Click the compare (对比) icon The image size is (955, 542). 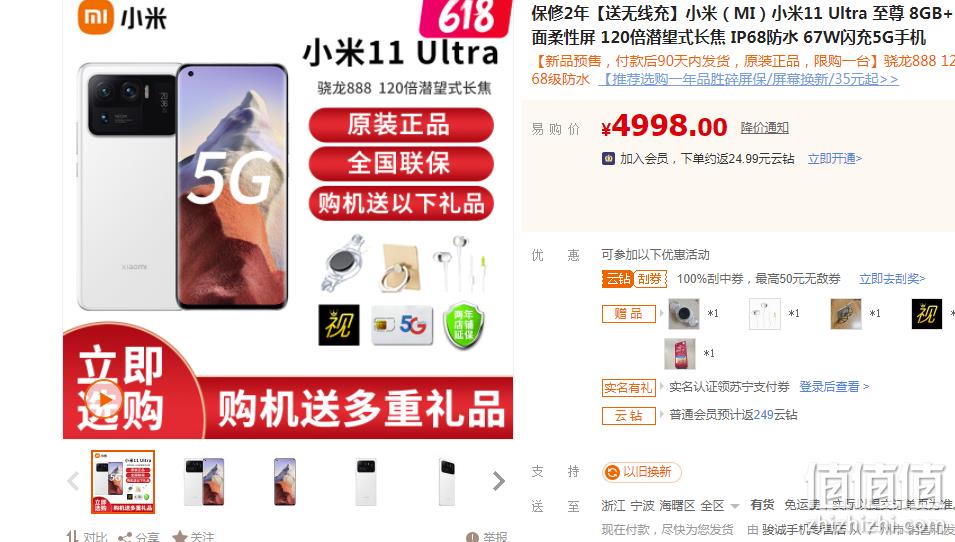[72, 537]
